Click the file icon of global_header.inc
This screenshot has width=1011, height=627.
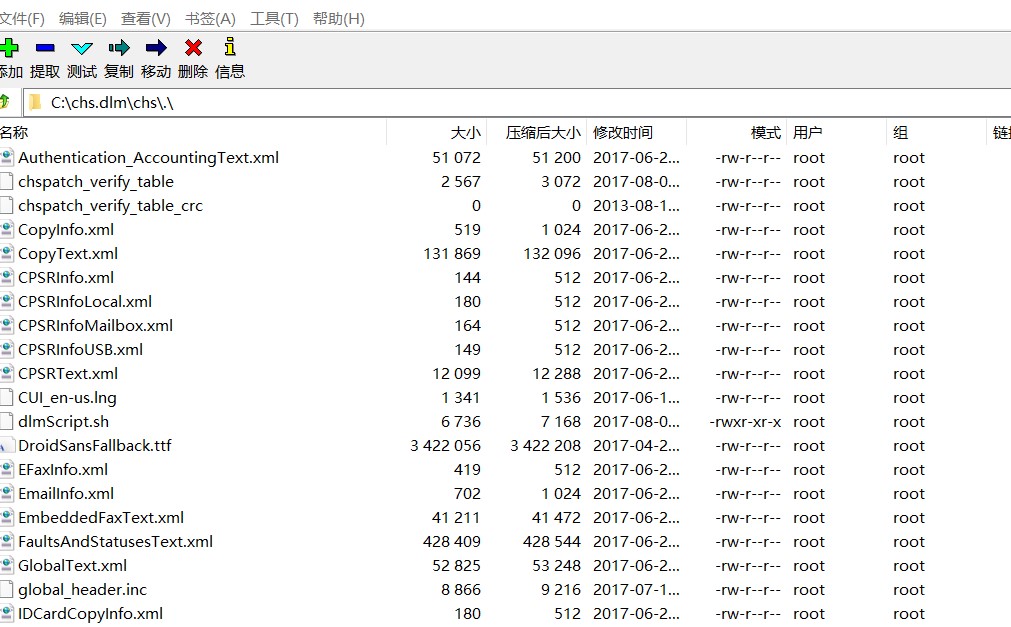click(x=6, y=590)
